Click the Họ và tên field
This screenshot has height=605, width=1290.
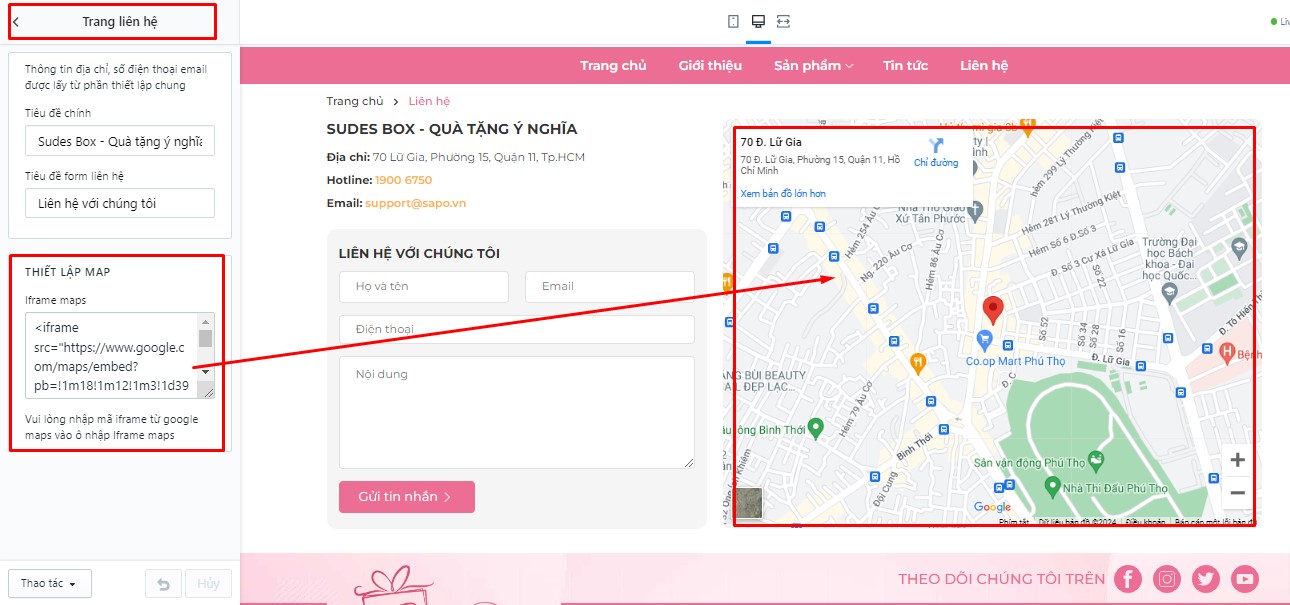click(x=424, y=286)
